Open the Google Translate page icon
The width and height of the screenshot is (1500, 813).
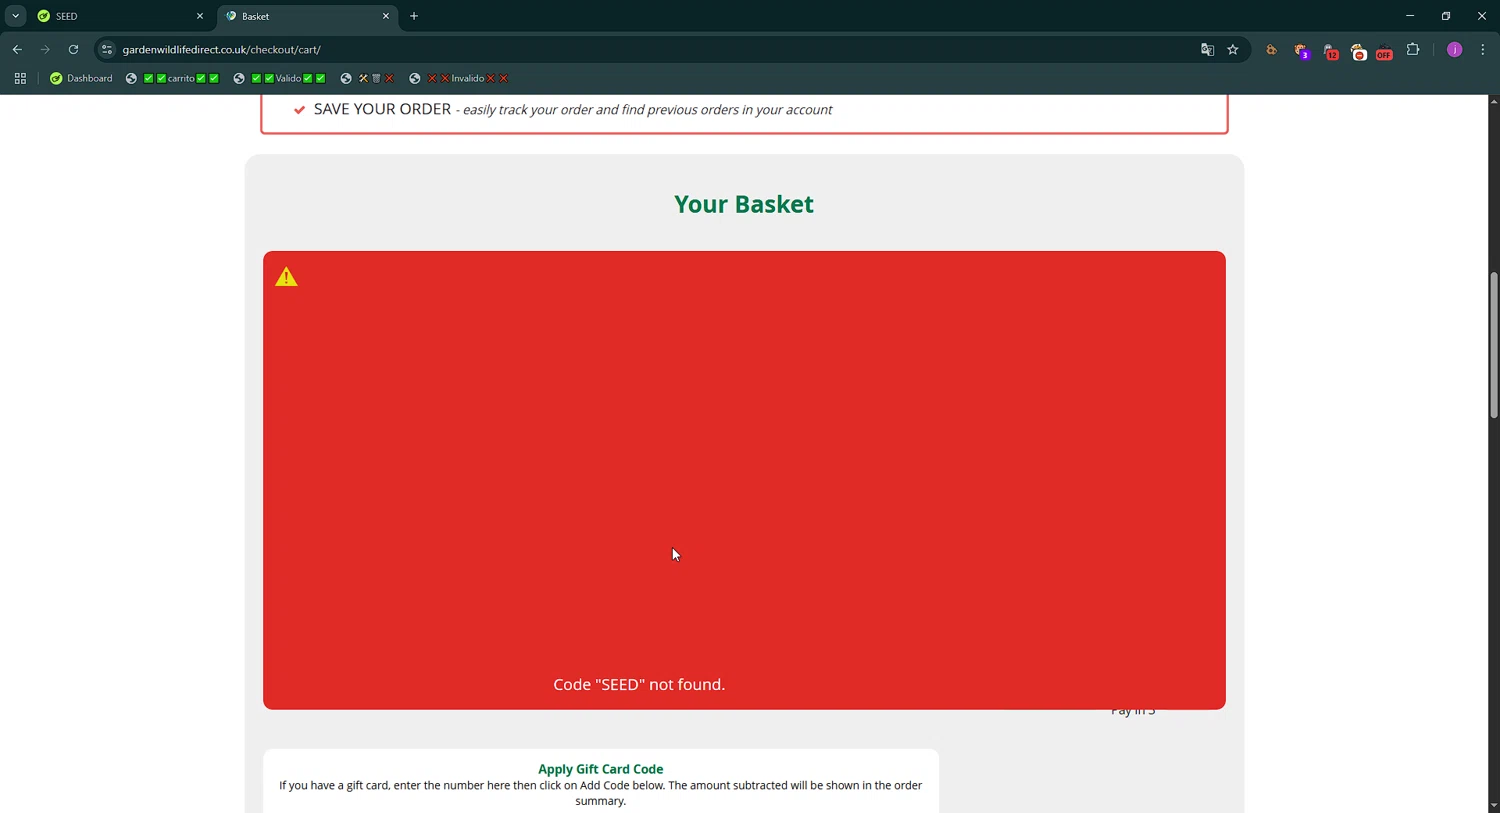click(1207, 49)
